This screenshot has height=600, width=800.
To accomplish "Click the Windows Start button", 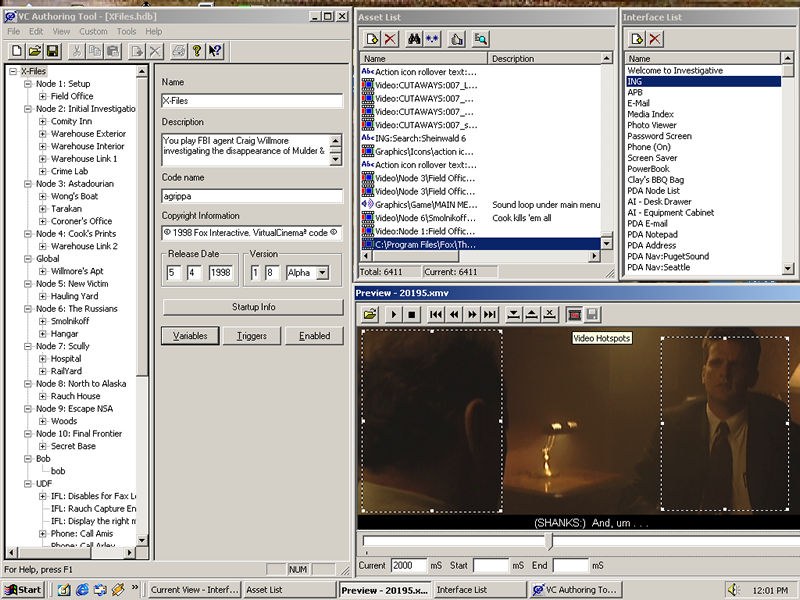I will 23,589.
